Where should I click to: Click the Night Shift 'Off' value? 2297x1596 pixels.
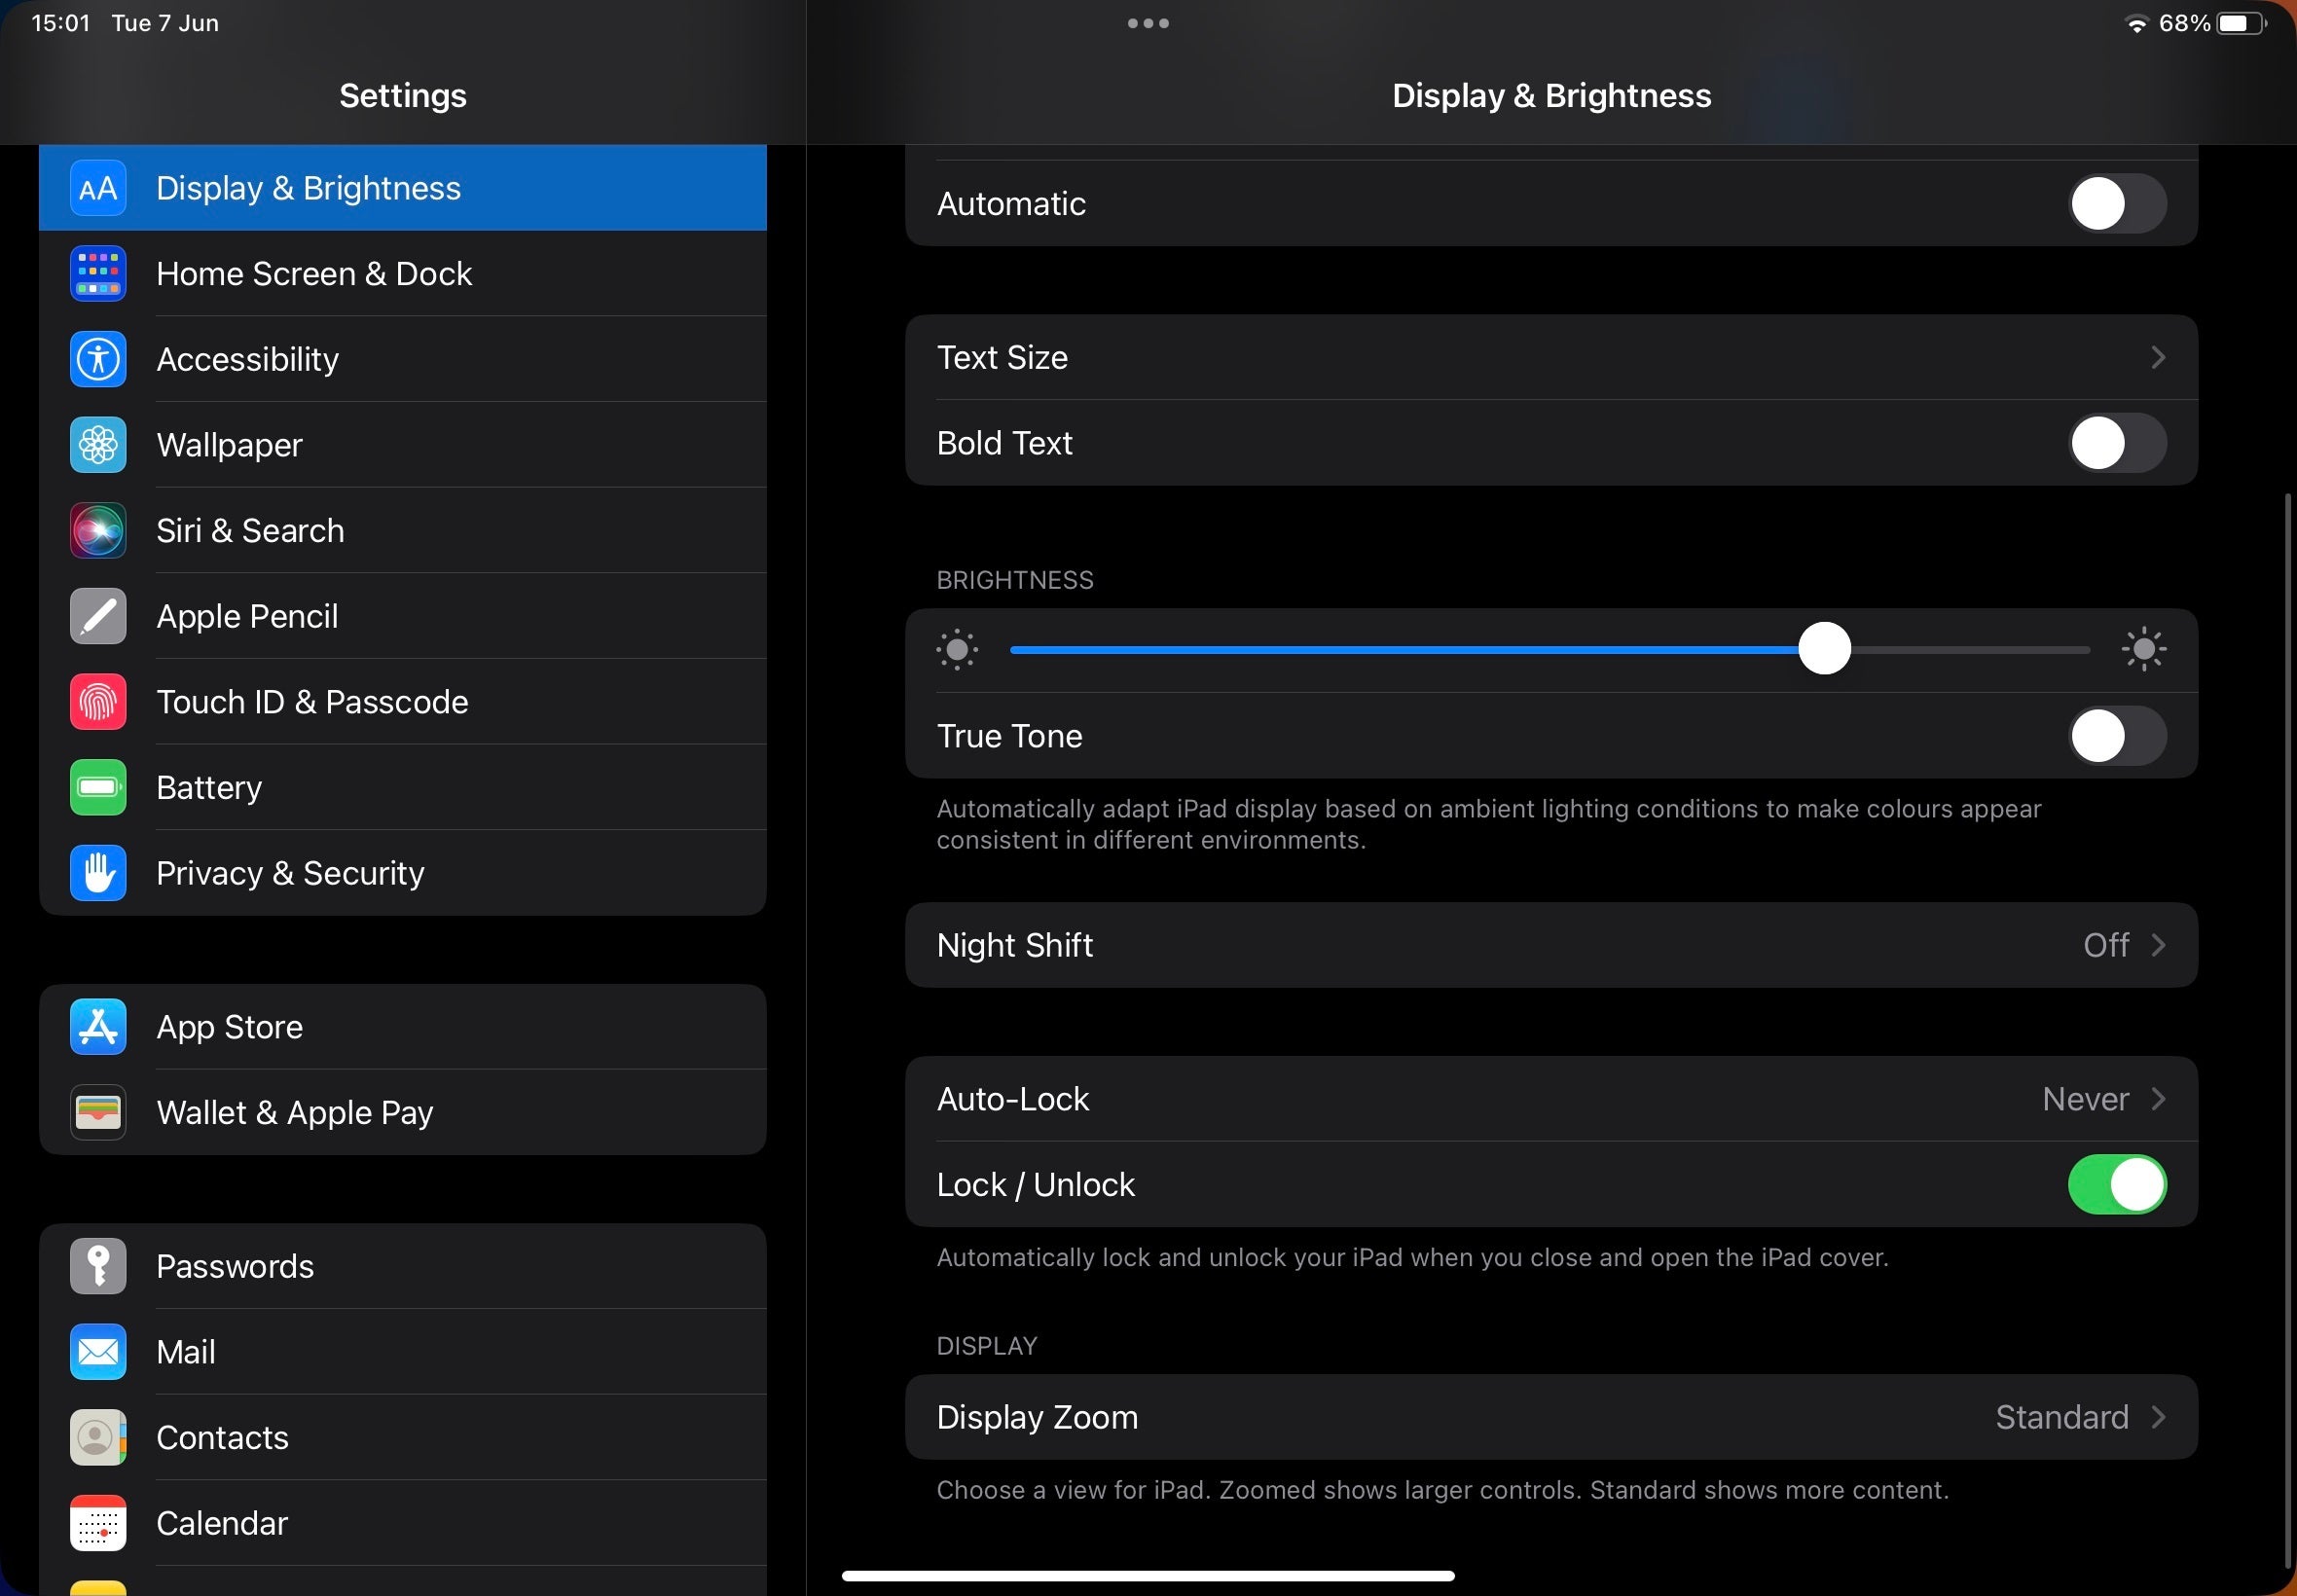click(2106, 945)
